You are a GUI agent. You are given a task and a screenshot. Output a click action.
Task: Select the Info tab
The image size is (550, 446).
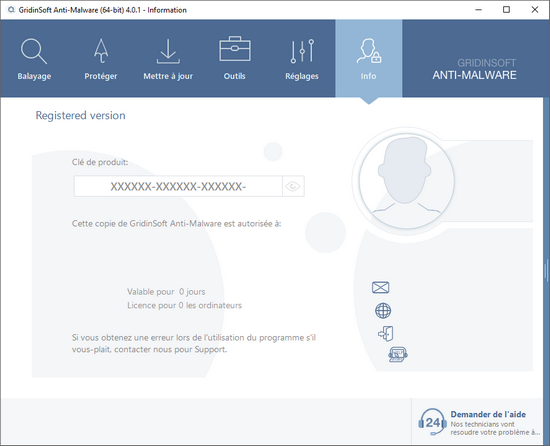tap(369, 59)
